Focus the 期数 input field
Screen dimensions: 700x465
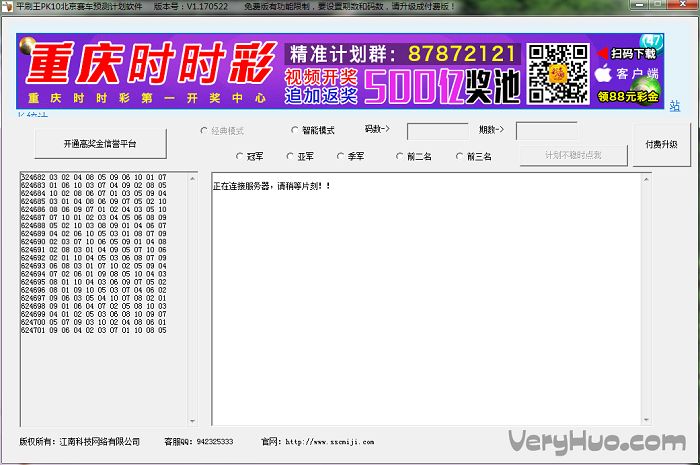[547, 131]
